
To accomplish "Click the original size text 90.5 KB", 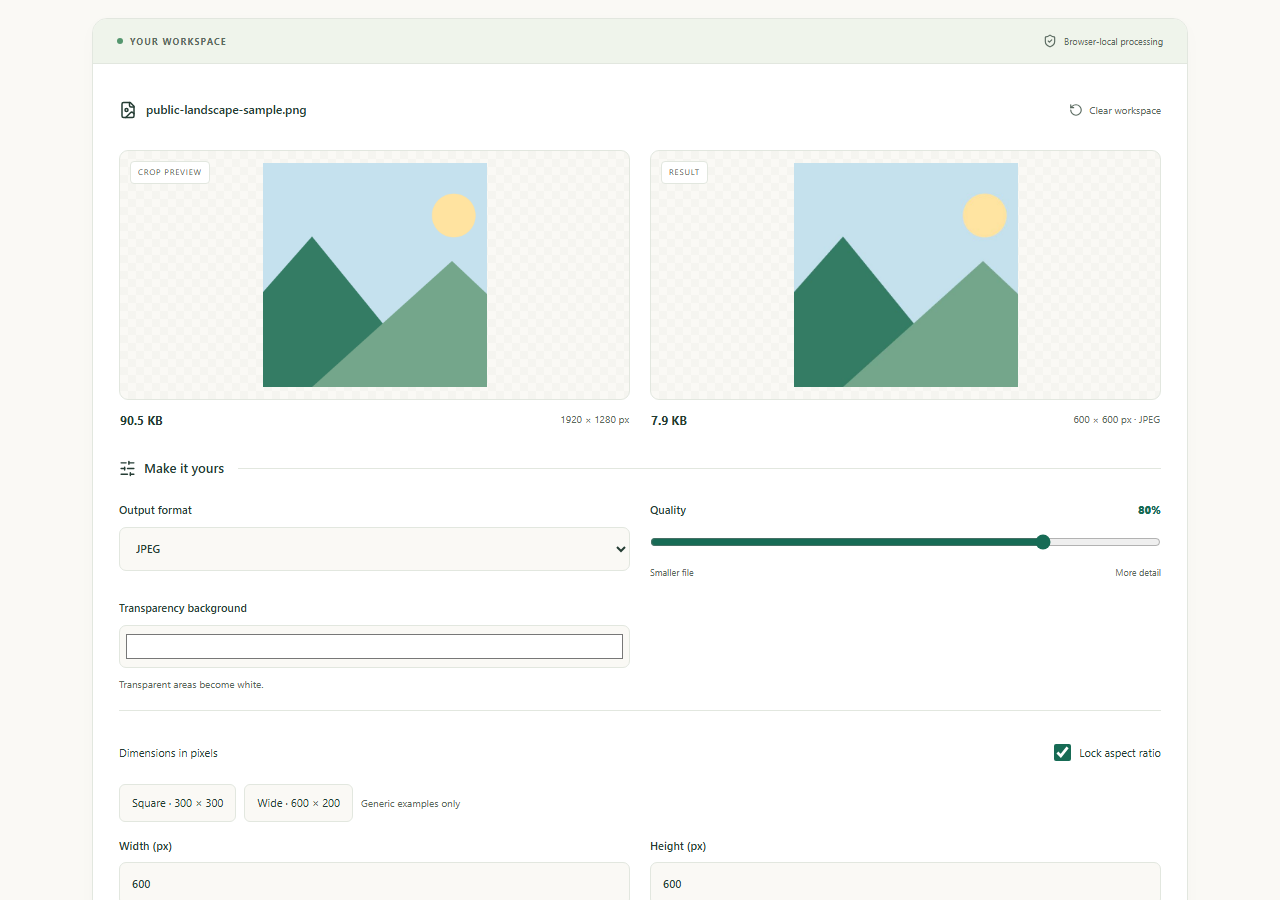I will pos(141,421).
